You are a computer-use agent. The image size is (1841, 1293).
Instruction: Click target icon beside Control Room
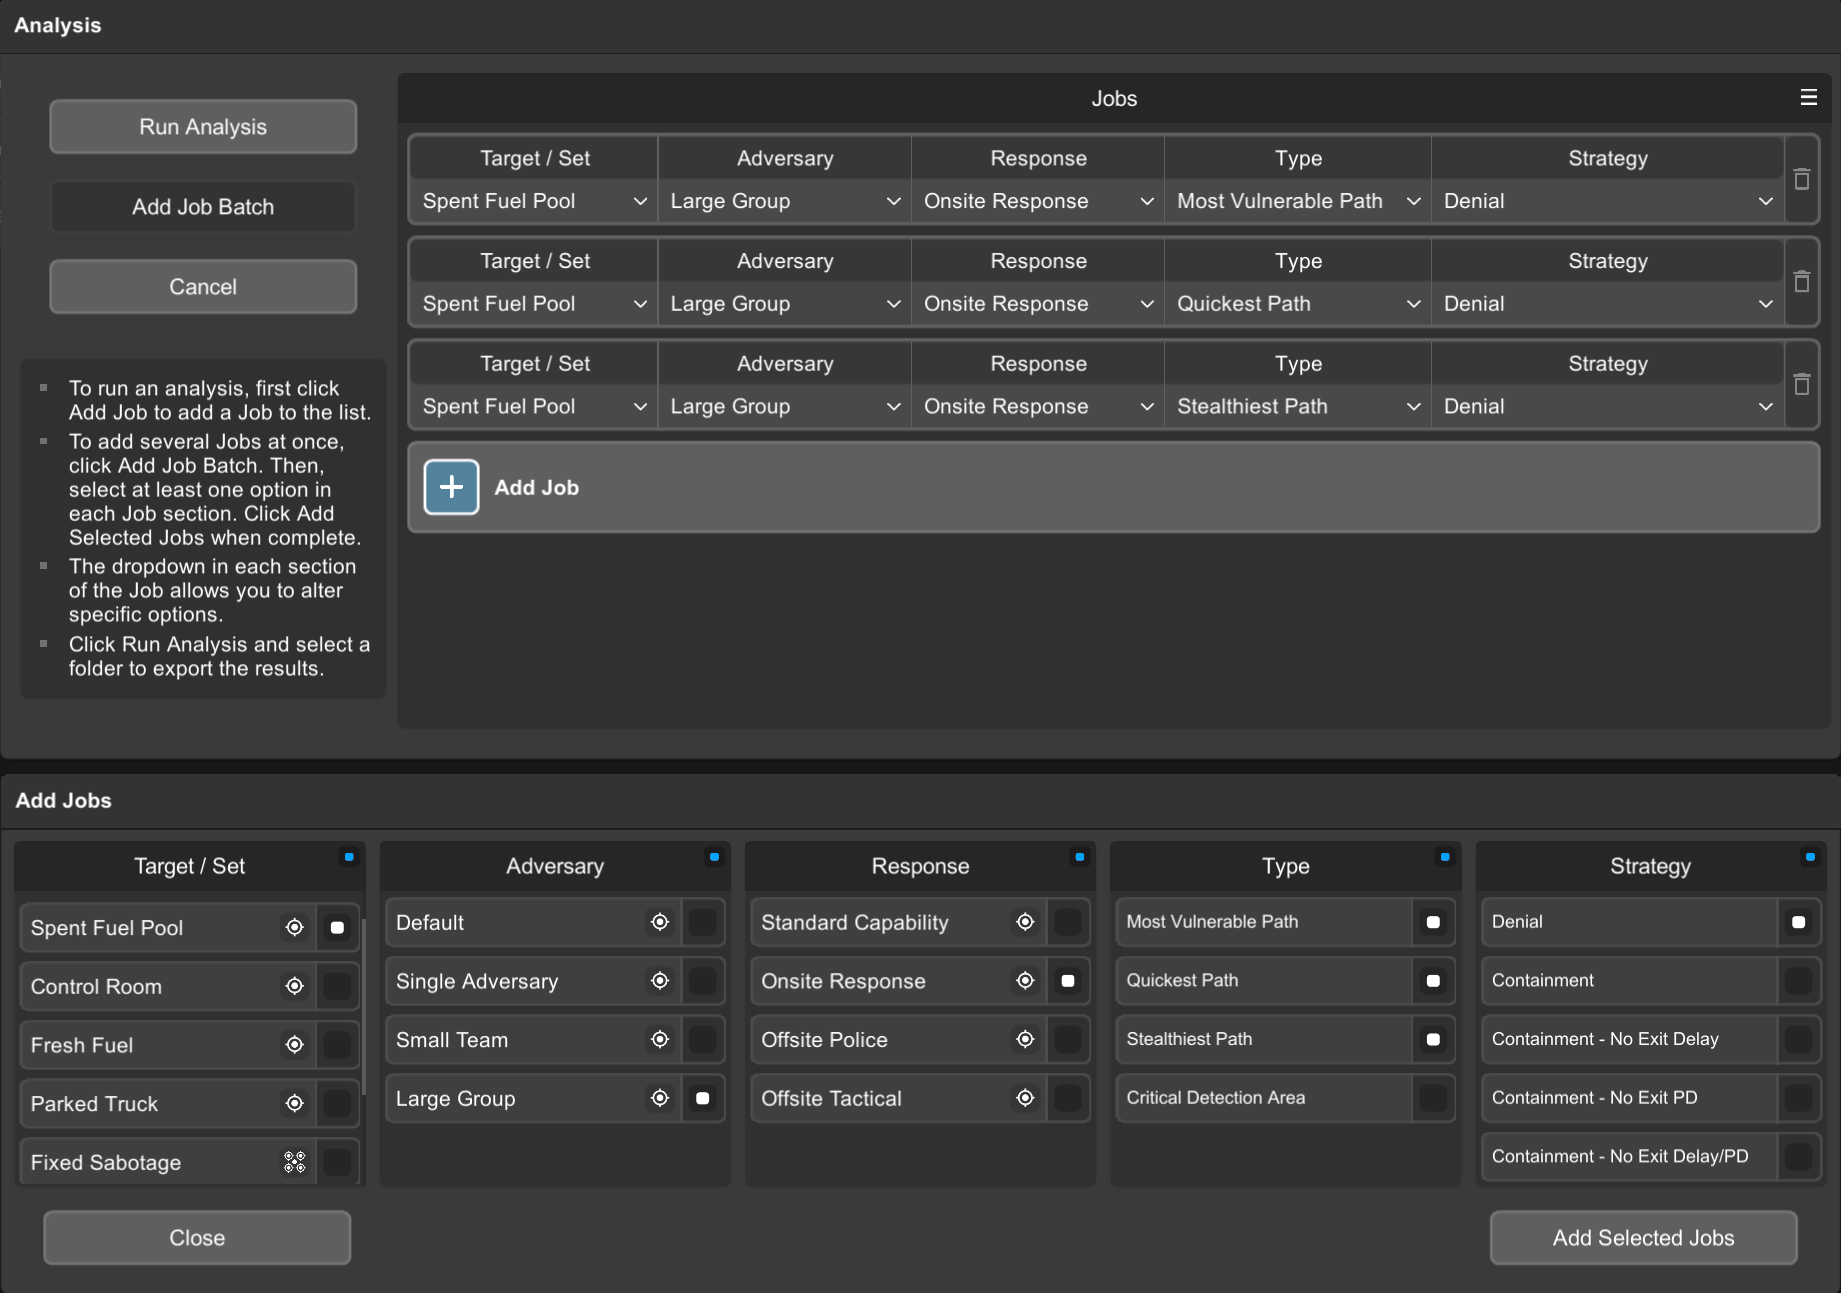click(294, 986)
